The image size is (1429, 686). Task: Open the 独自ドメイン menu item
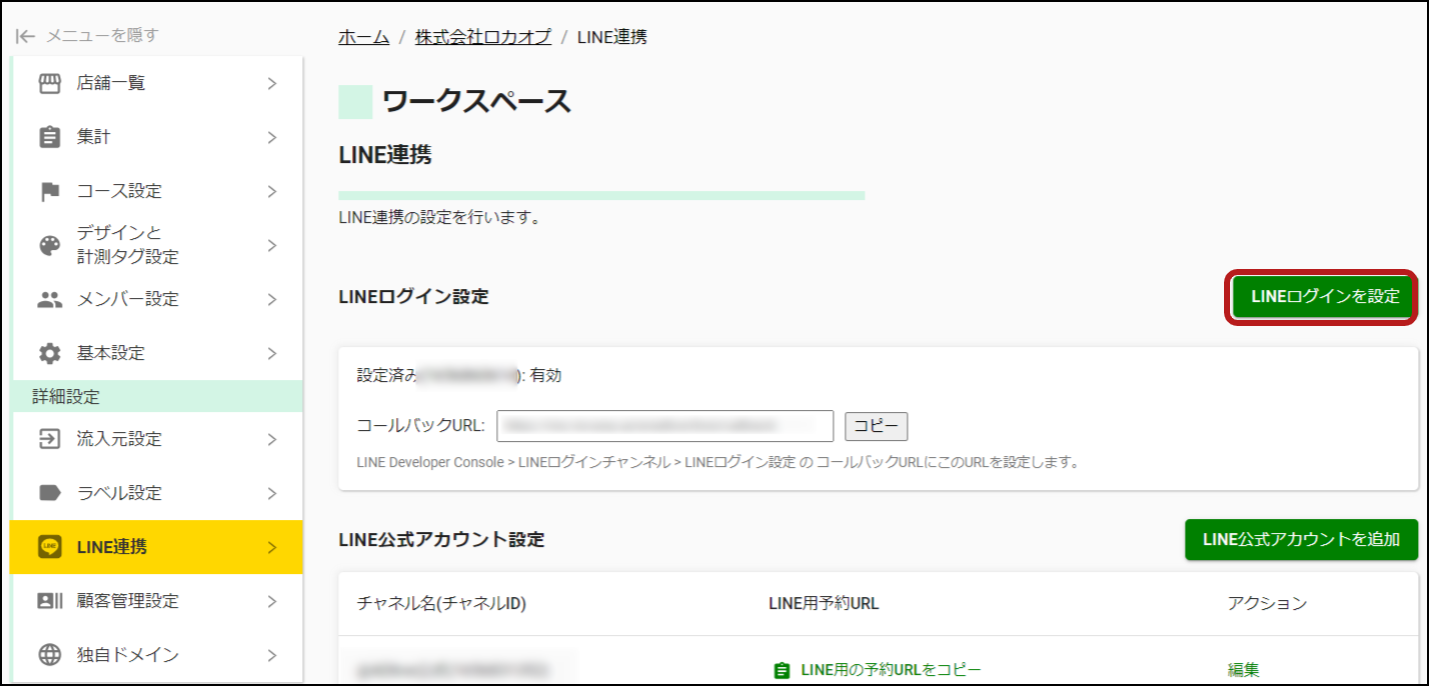(156, 655)
